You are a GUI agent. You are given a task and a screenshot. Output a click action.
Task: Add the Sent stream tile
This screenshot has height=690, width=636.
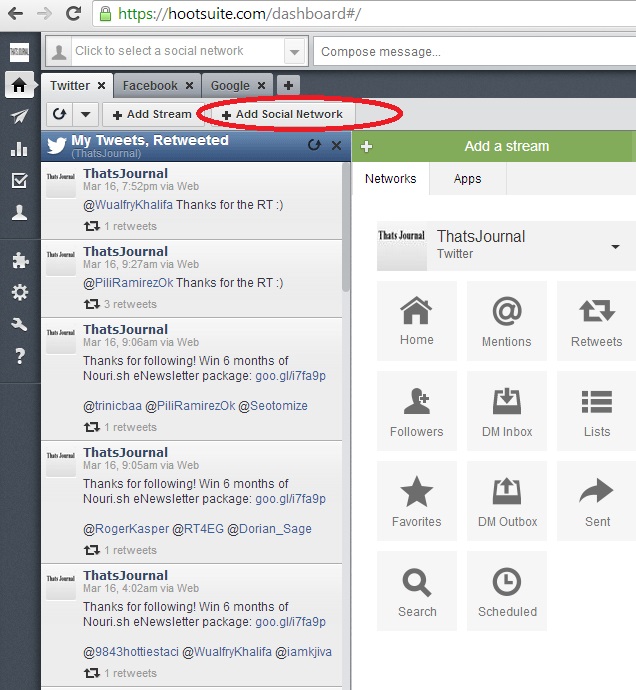click(x=596, y=501)
